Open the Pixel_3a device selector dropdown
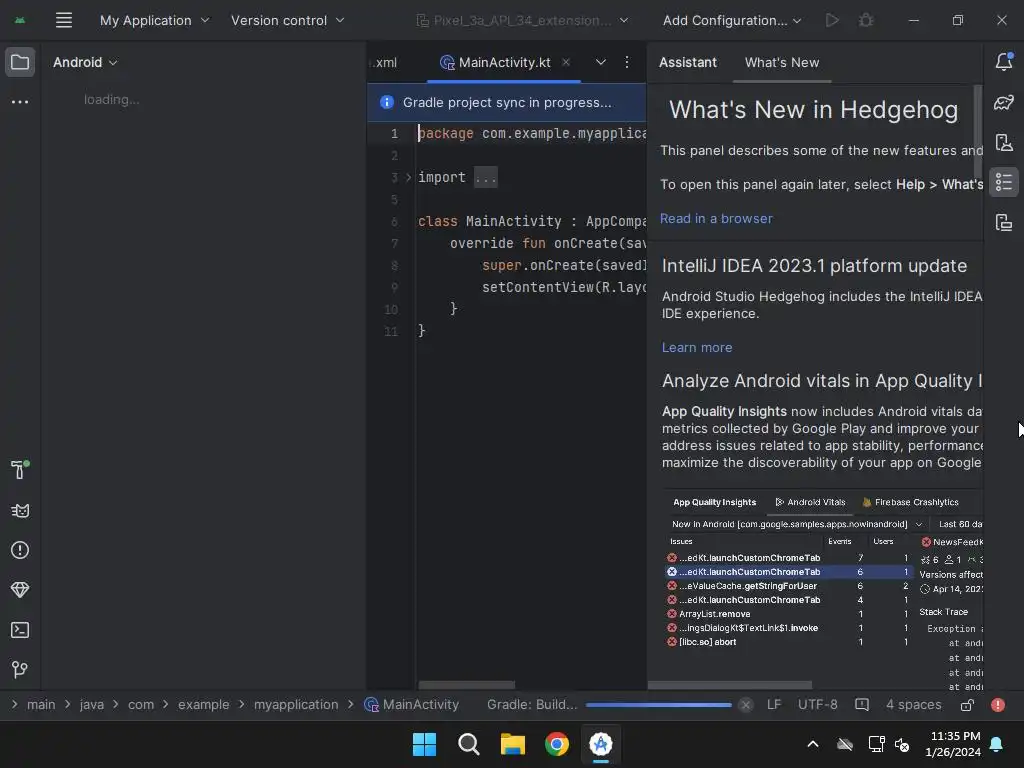1024x768 pixels. (x=522, y=20)
